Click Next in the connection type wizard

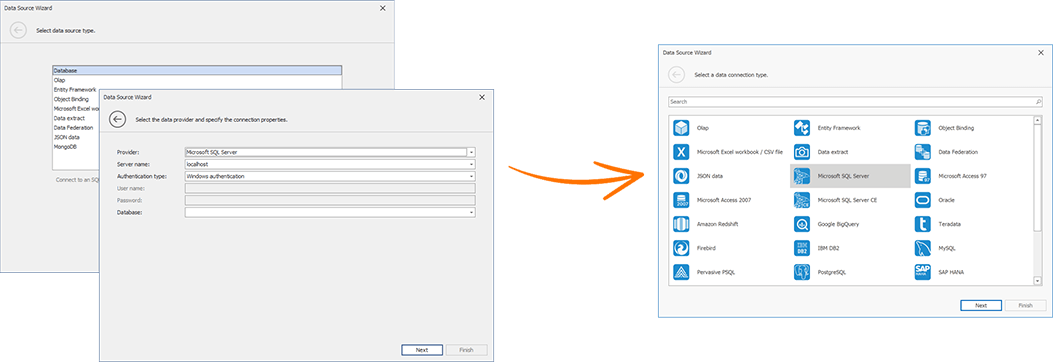pos(981,305)
